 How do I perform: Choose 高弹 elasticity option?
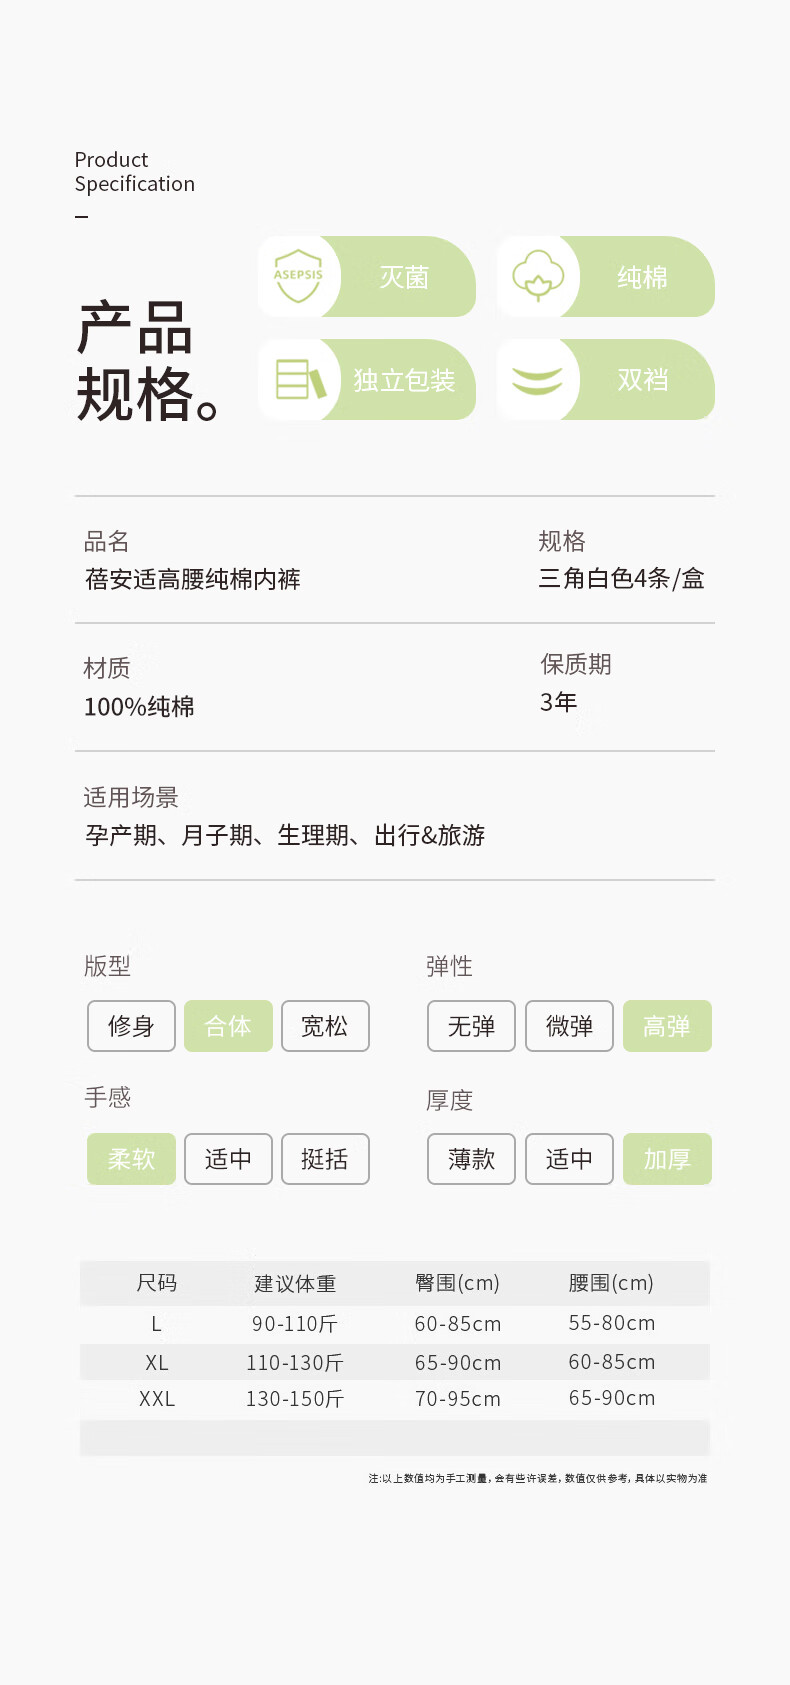(x=667, y=1026)
